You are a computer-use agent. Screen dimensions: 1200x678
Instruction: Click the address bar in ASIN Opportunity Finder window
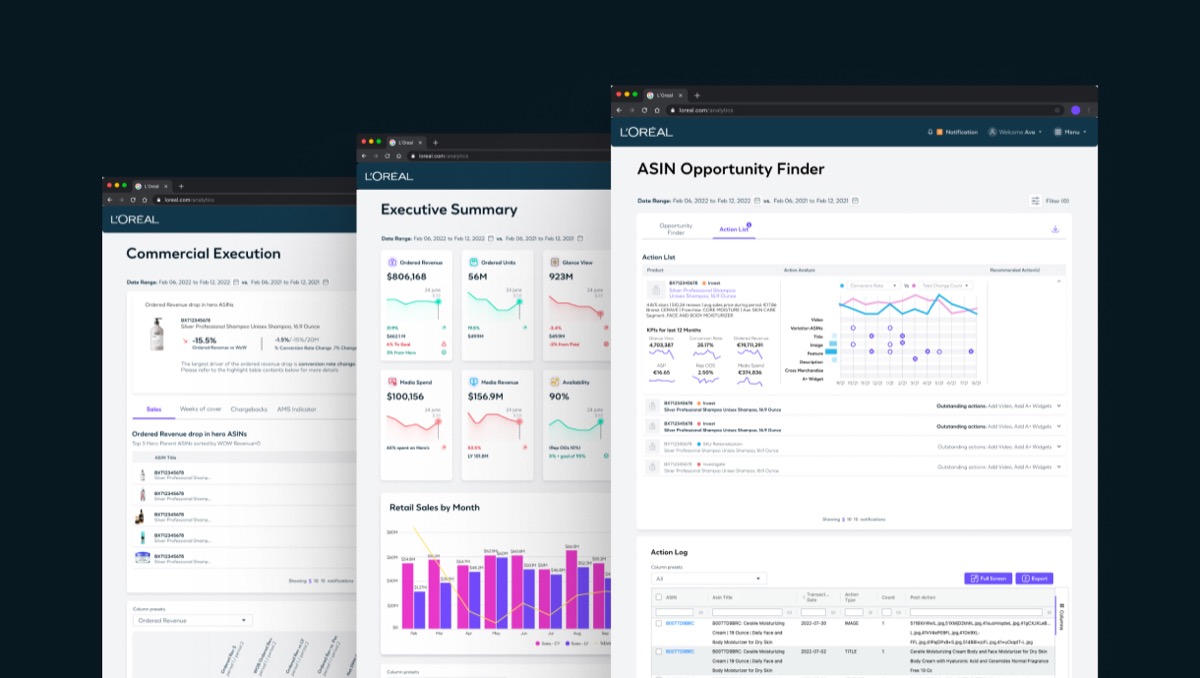pos(866,110)
